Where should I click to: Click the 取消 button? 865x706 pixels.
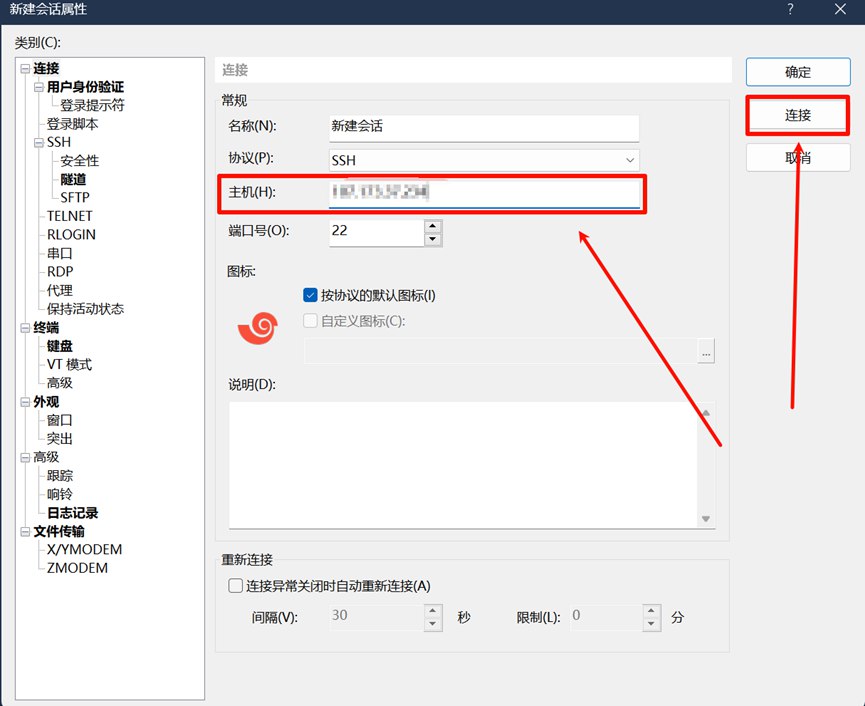click(x=797, y=157)
